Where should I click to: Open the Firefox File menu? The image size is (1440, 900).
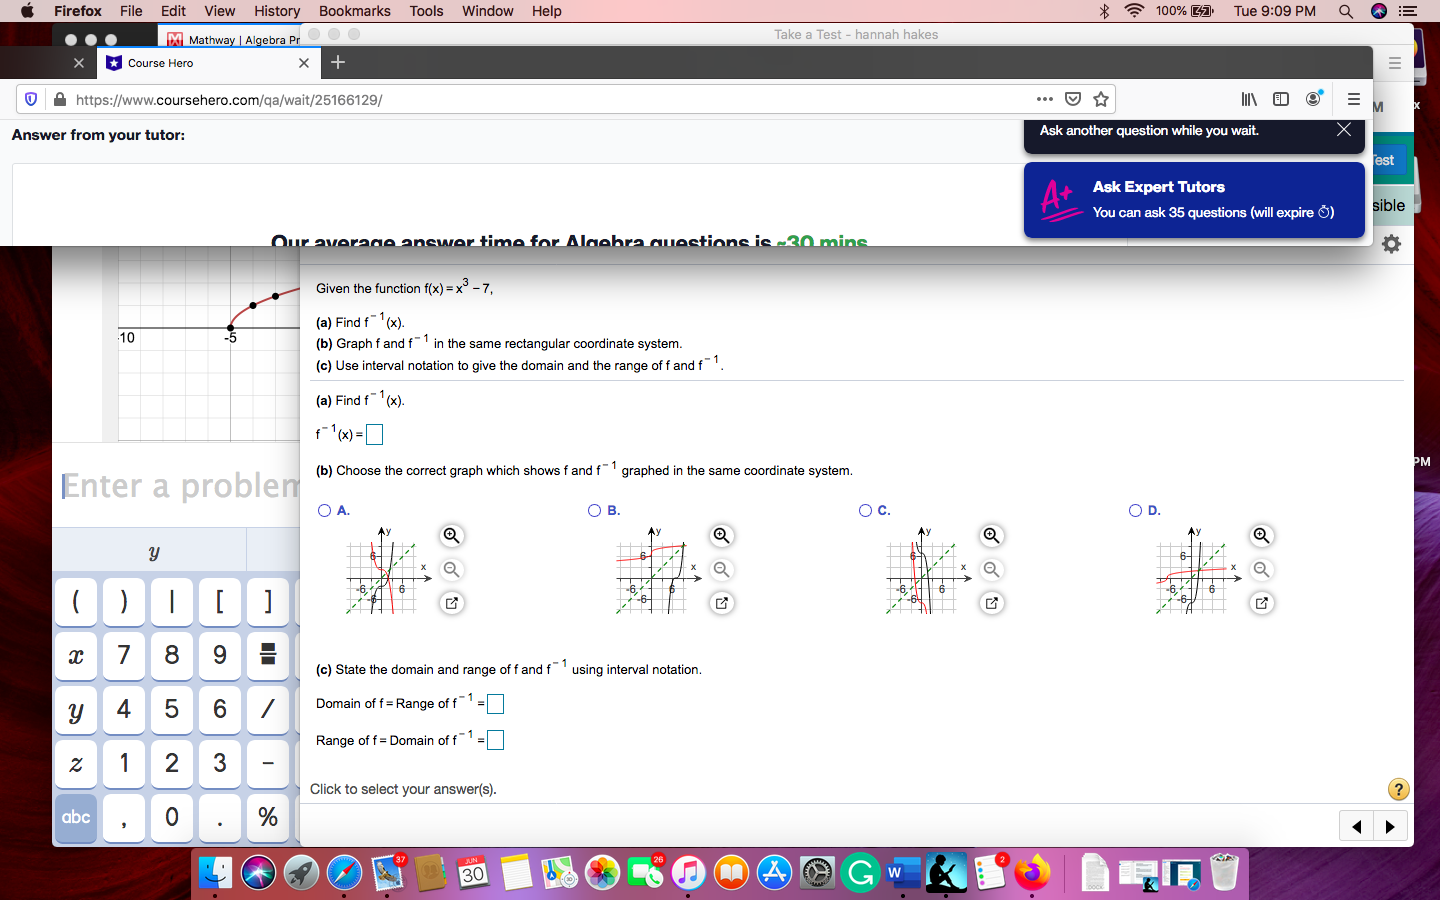(x=131, y=11)
